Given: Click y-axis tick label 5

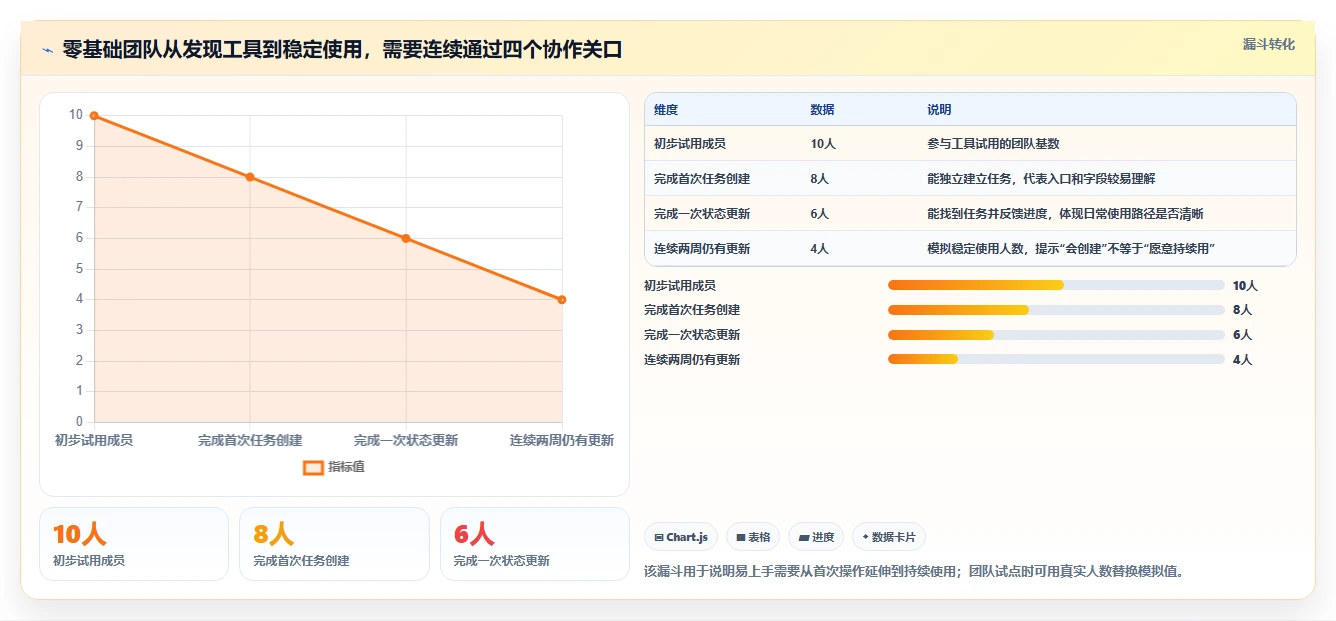Looking at the screenshot, I should pyautogui.click(x=79, y=268).
